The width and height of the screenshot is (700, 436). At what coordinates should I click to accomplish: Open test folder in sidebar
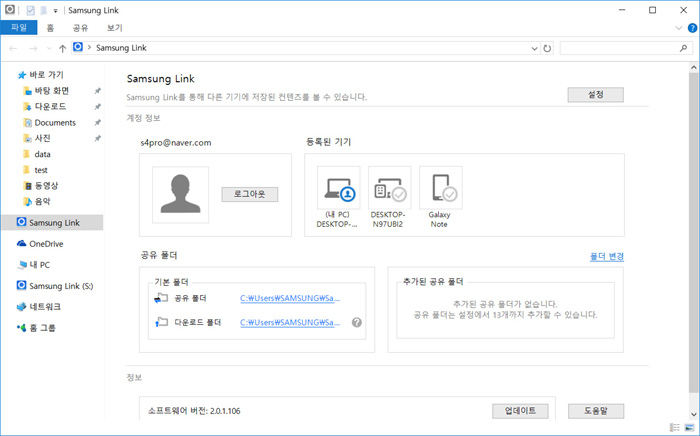(41, 170)
